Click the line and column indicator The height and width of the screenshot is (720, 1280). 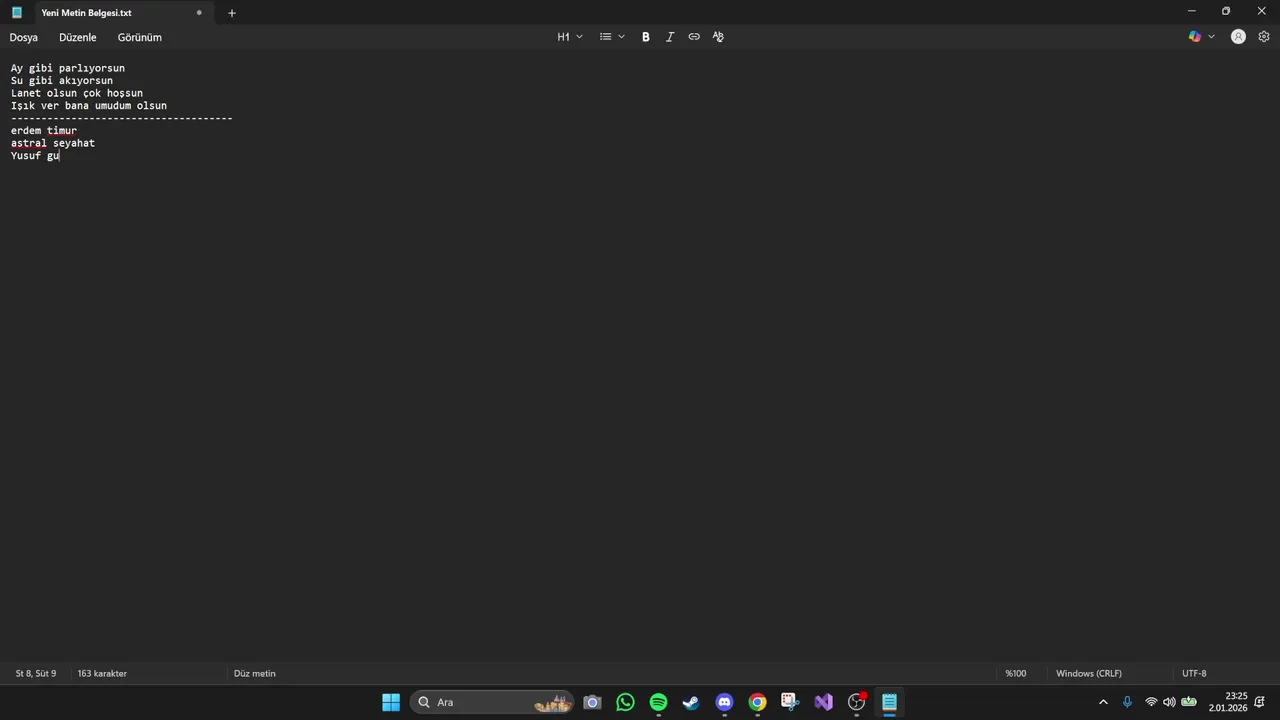point(36,674)
